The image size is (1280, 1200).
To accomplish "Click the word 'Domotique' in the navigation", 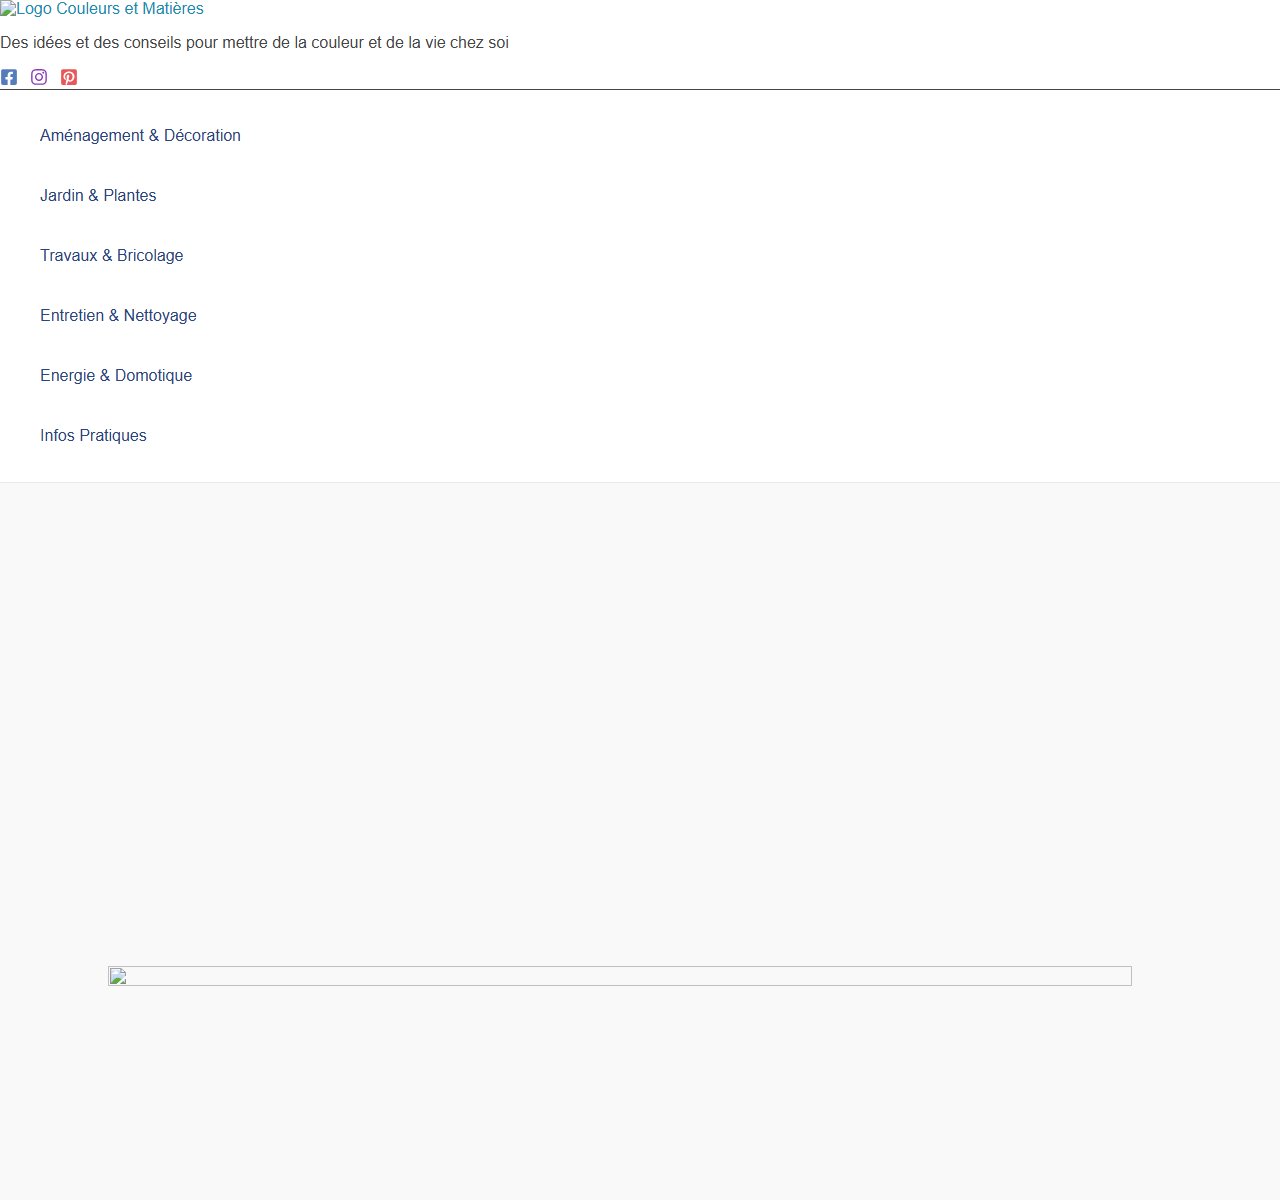I will (153, 376).
